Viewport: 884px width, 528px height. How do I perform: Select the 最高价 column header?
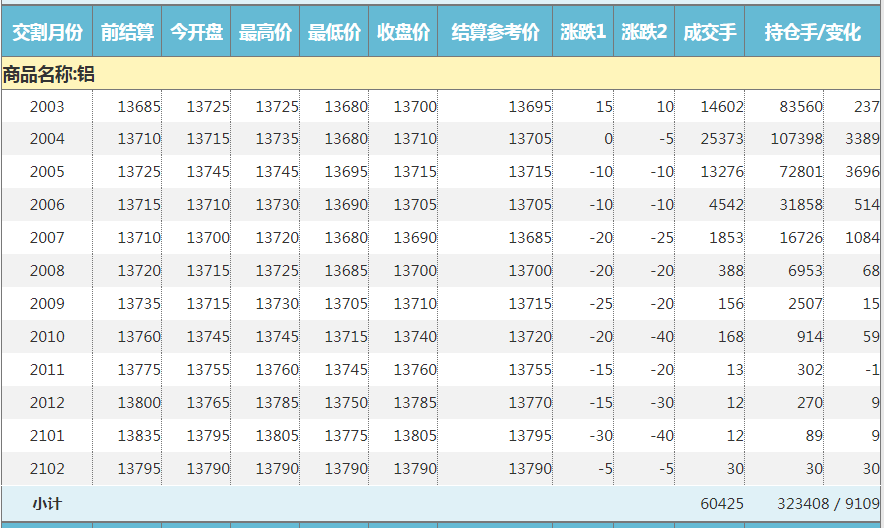pos(265,32)
